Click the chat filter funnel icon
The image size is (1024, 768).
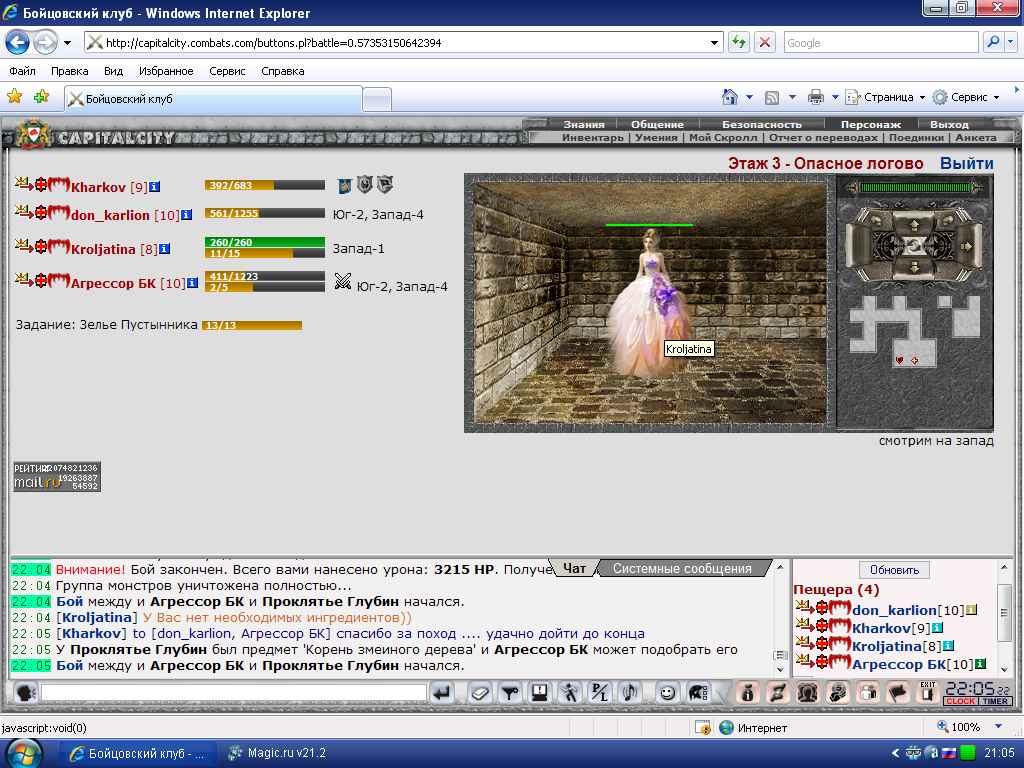coord(510,692)
